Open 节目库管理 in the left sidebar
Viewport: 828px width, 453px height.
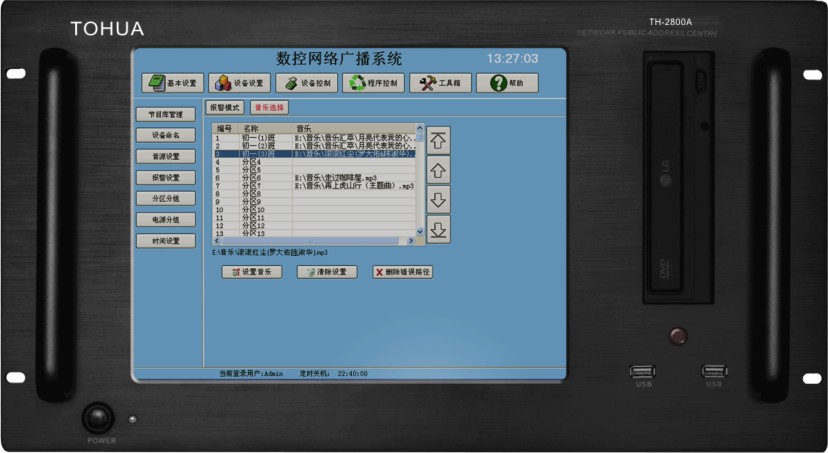point(166,114)
